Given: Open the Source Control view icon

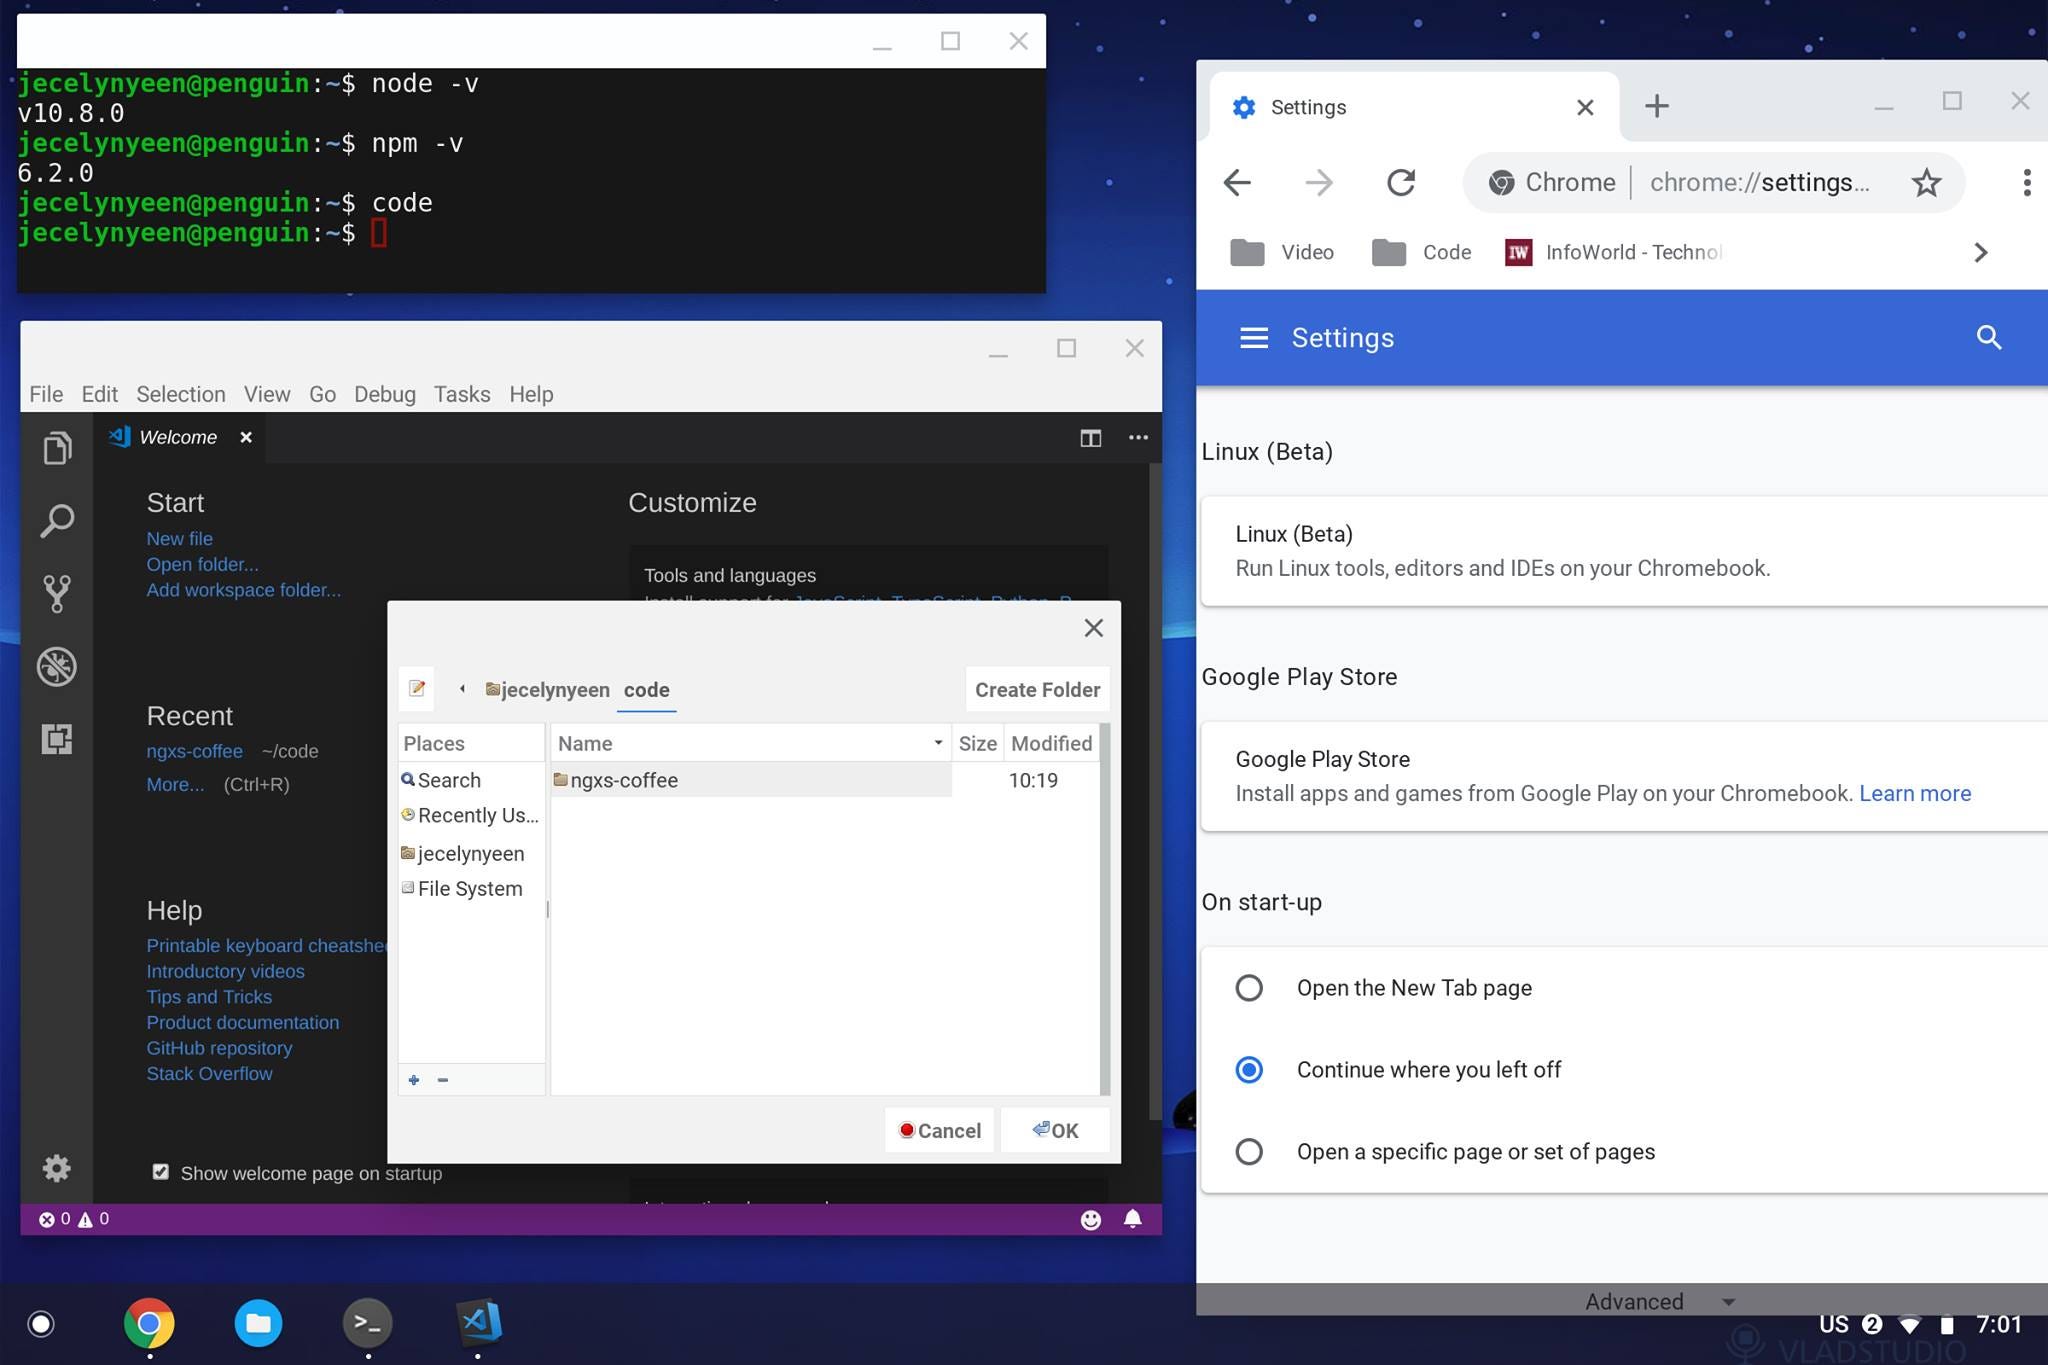Looking at the screenshot, I should pyautogui.click(x=57, y=593).
